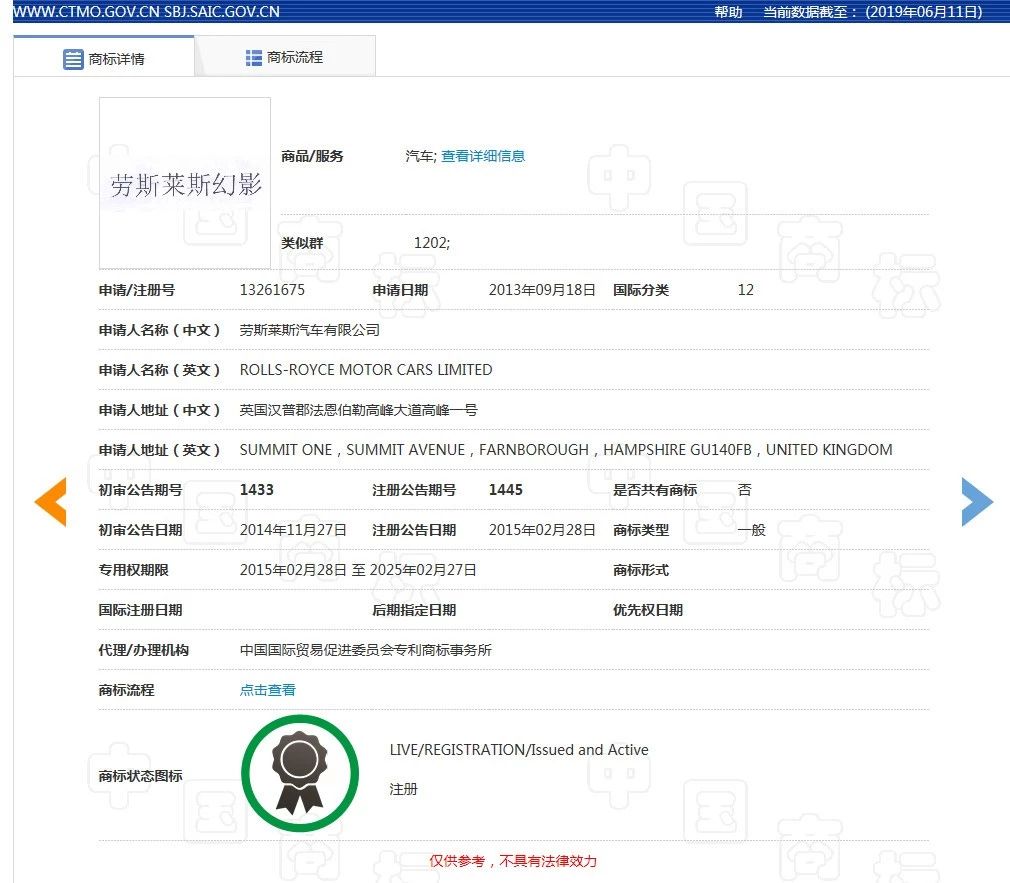Select exclusive right period 2015年02月28日 至 2025年02月27日
Viewport: 1010px width, 883px height.
coord(358,569)
